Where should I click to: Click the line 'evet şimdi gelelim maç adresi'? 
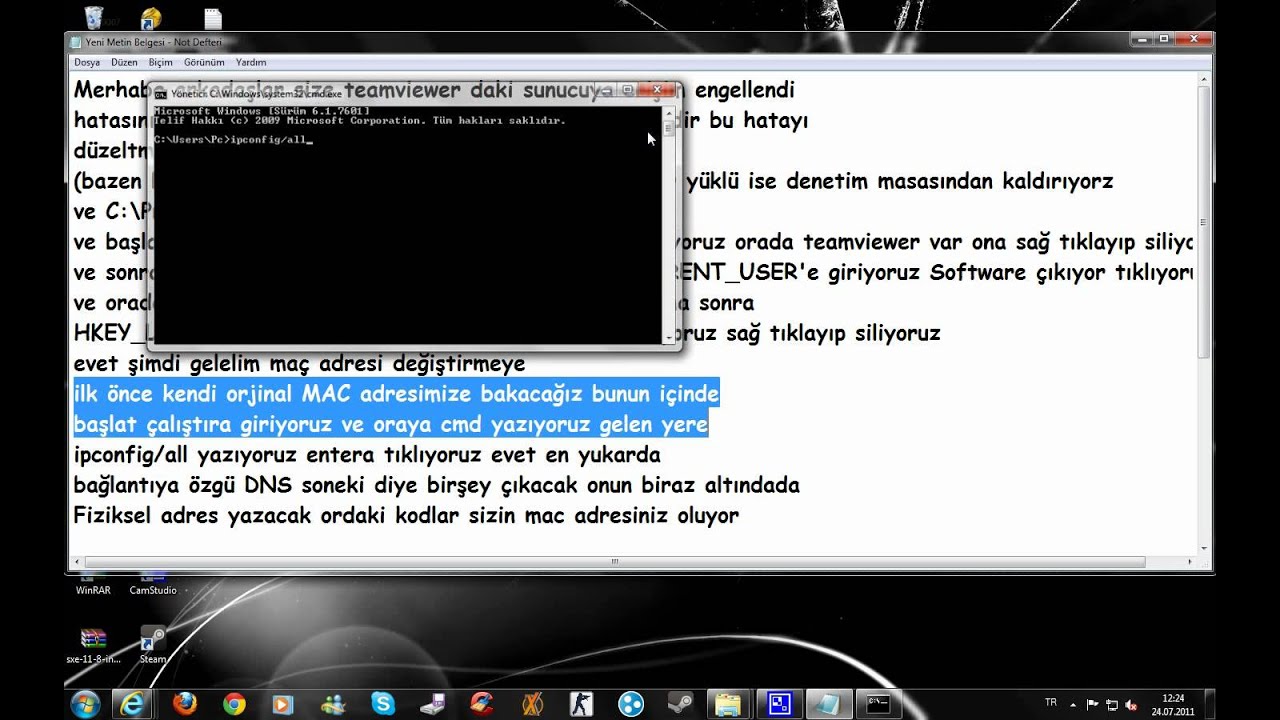299,364
